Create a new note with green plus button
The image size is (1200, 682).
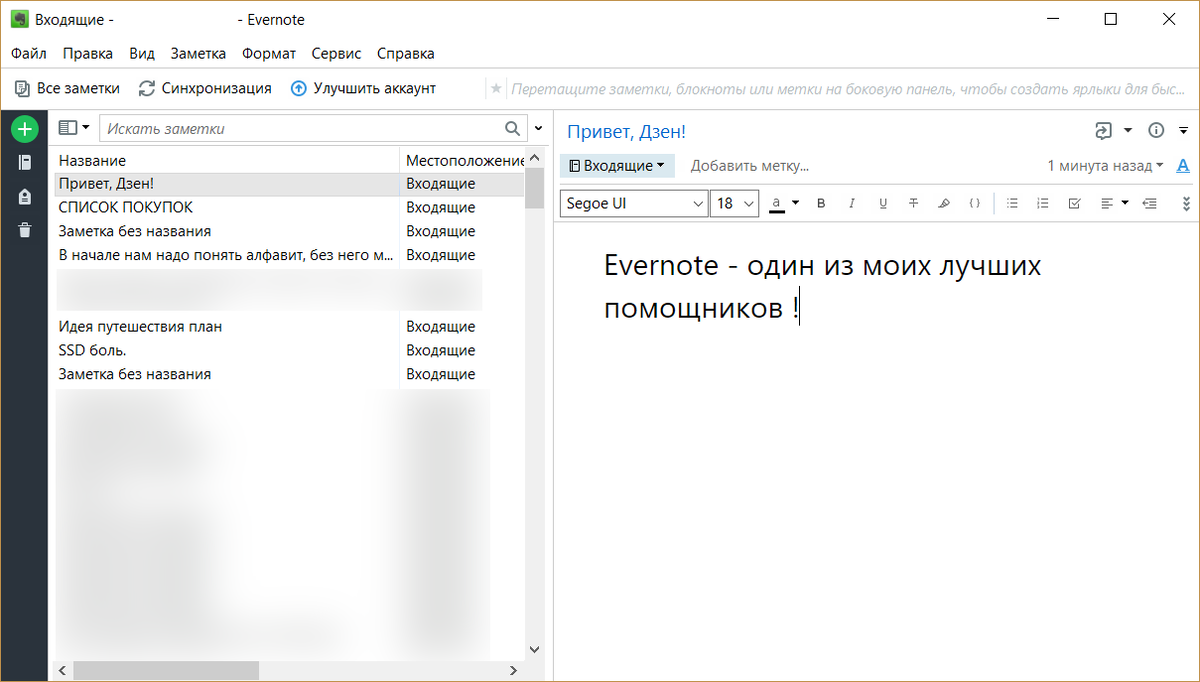24,128
